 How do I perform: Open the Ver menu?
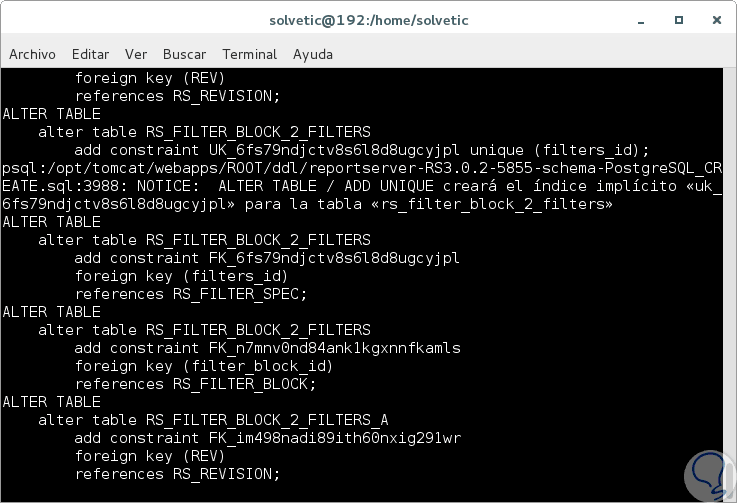[x=136, y=54]
